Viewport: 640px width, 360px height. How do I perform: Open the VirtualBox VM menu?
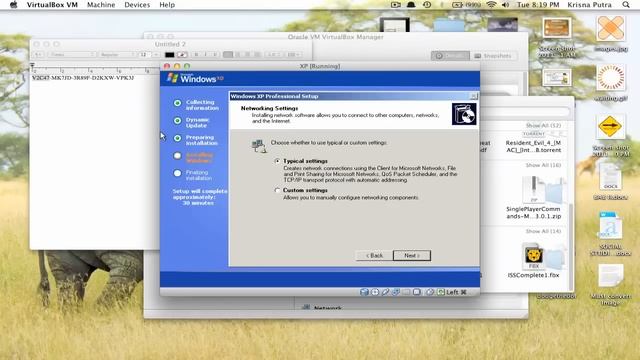point(52,5)
